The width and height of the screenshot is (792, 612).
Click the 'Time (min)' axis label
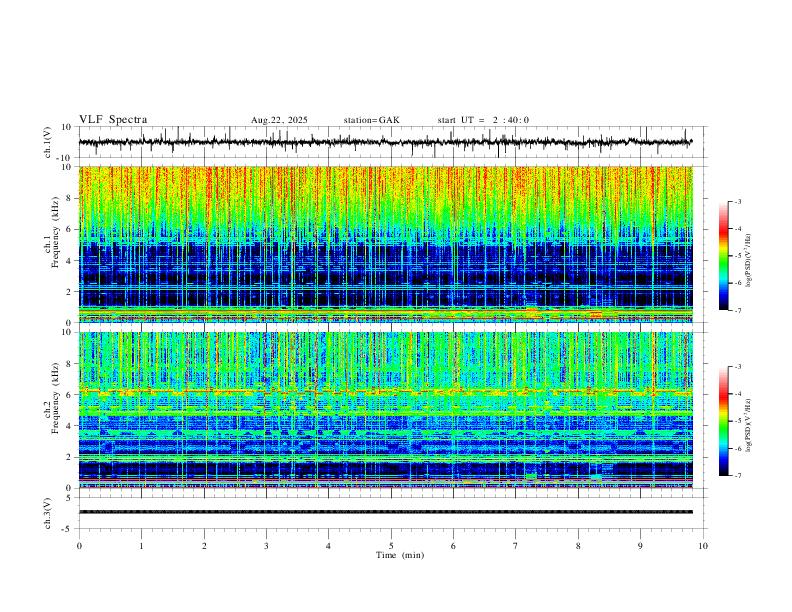tap(400, 555)
